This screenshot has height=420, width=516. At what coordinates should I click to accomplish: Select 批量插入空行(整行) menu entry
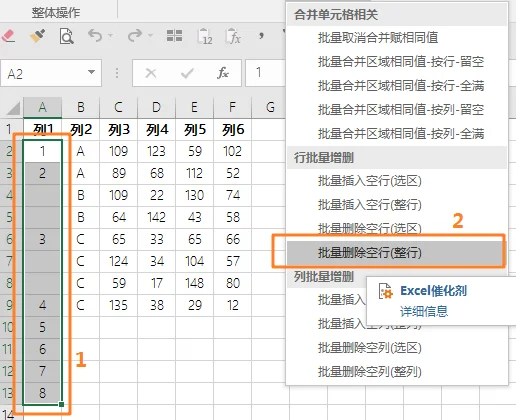click(x=397, y=205)
